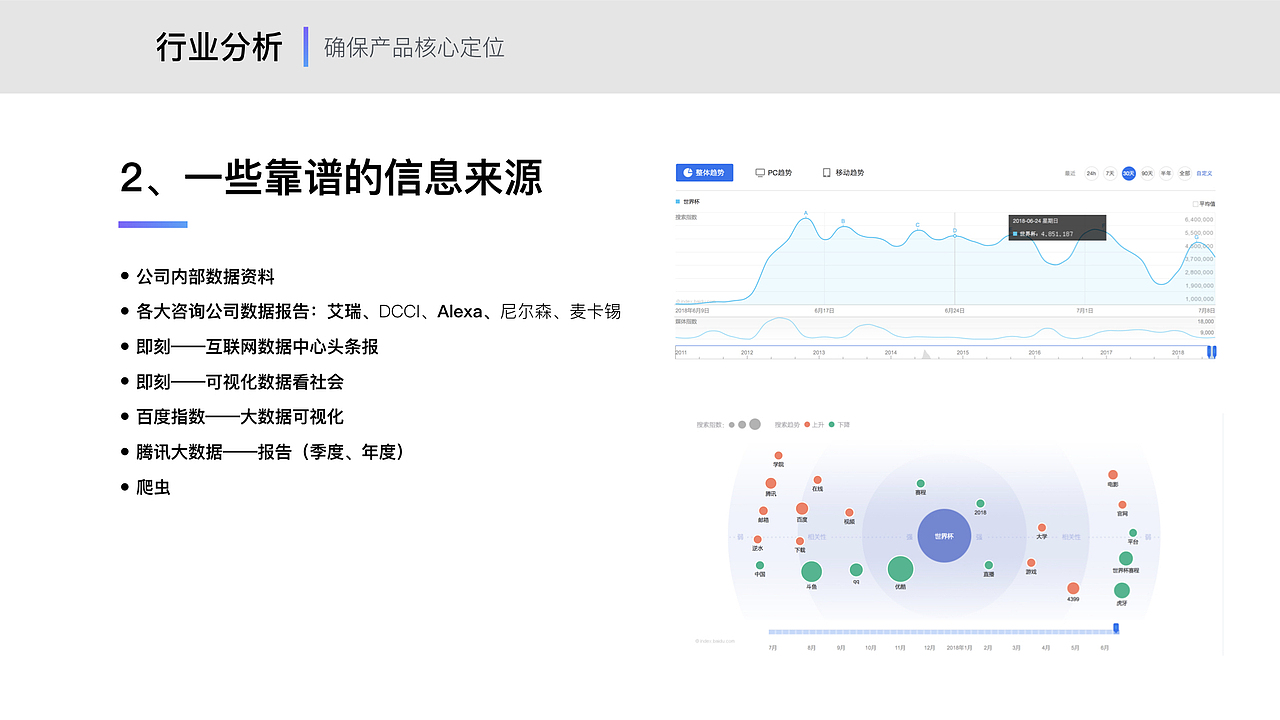Click the pie chart icon in 整体趋势
The height and width of the screenshot is (720, 1280).
(688, 173)
